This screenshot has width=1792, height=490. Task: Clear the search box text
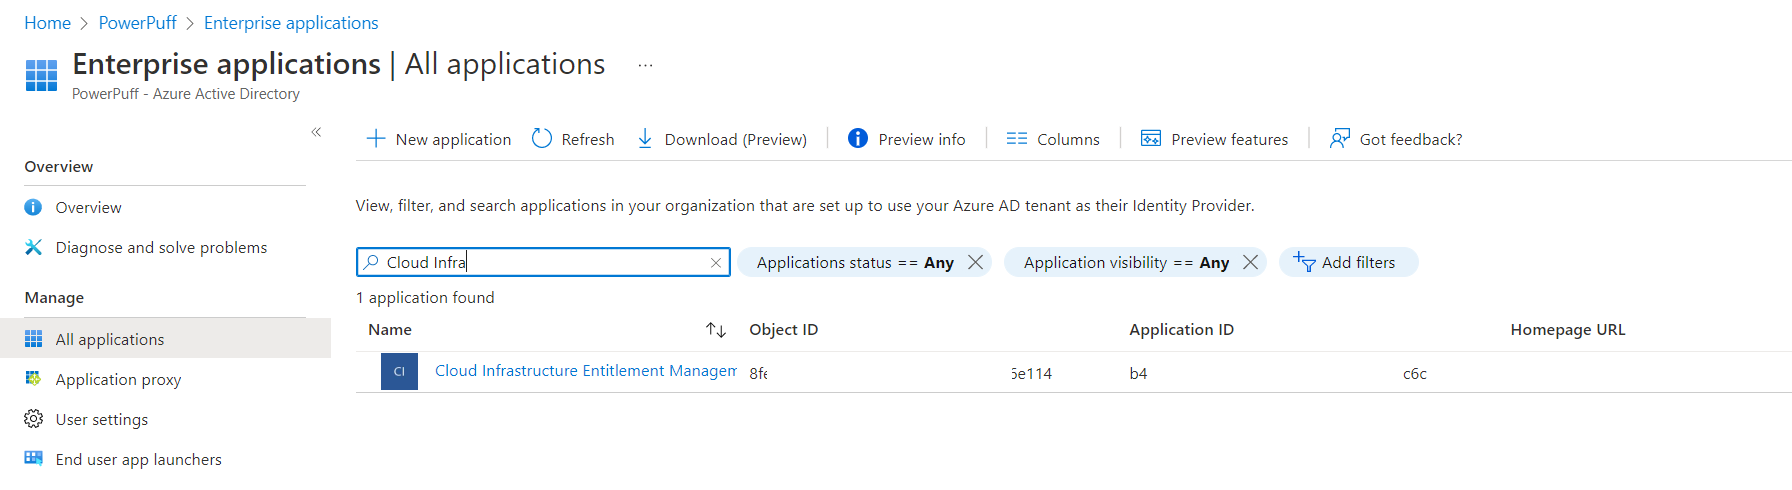(x=716, y=263)
